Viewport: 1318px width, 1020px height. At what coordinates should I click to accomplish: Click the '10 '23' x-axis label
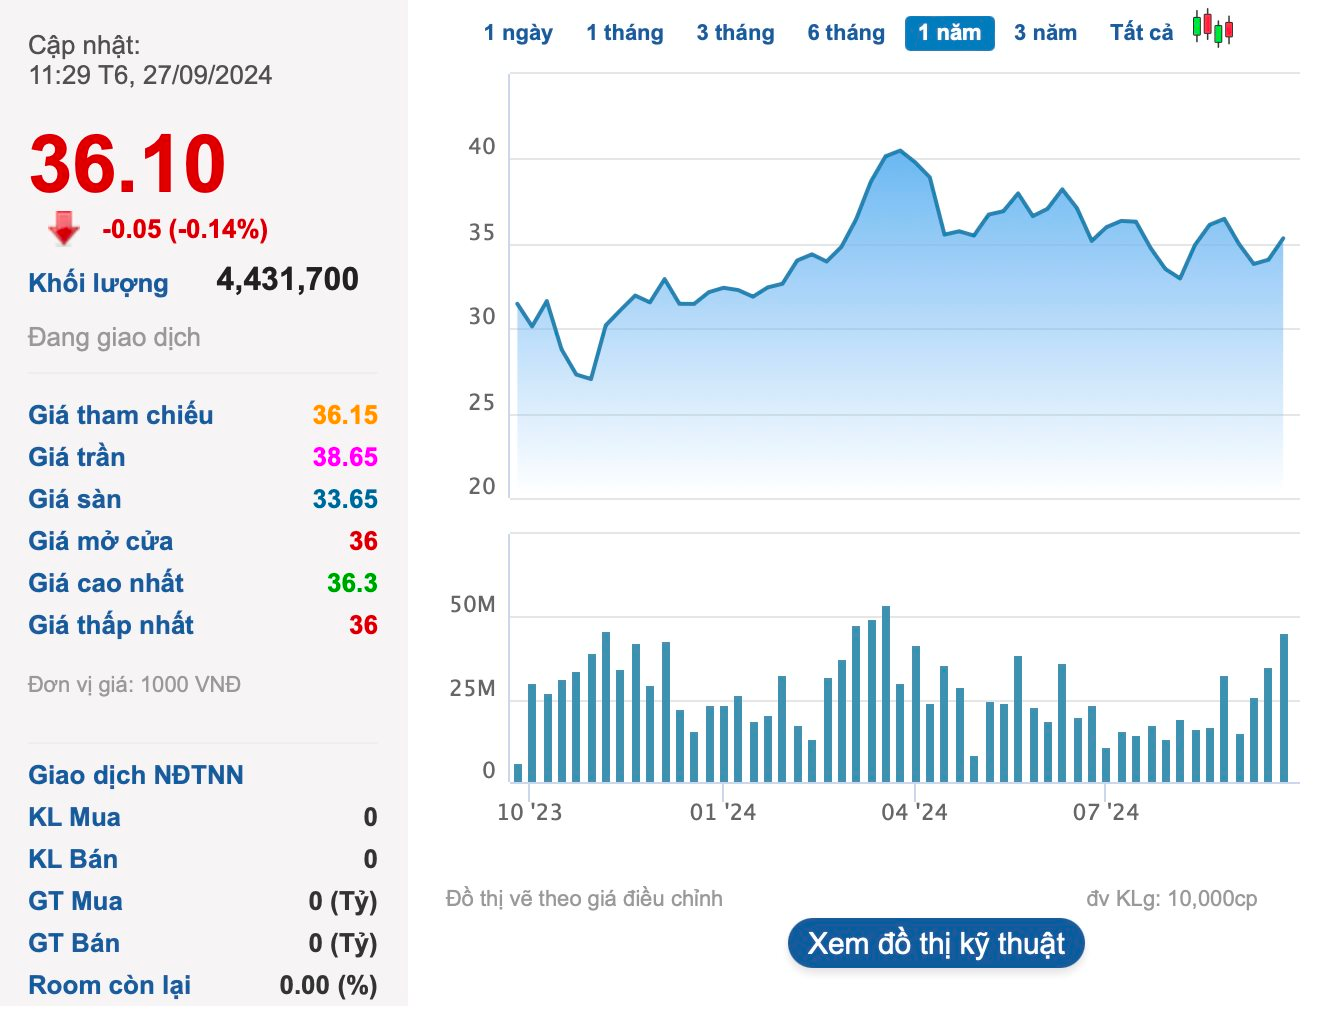coord(529,812)
